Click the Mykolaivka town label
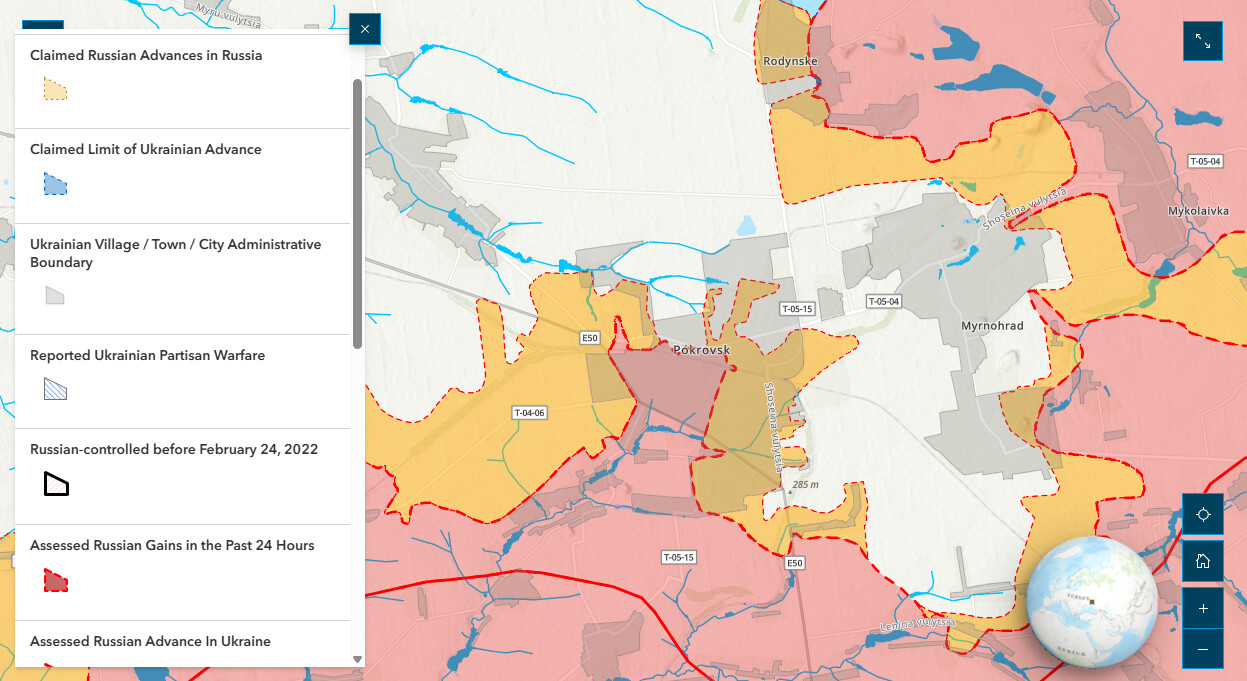The width and height of the screenshot is (1247, 681). coord(1198,211)
